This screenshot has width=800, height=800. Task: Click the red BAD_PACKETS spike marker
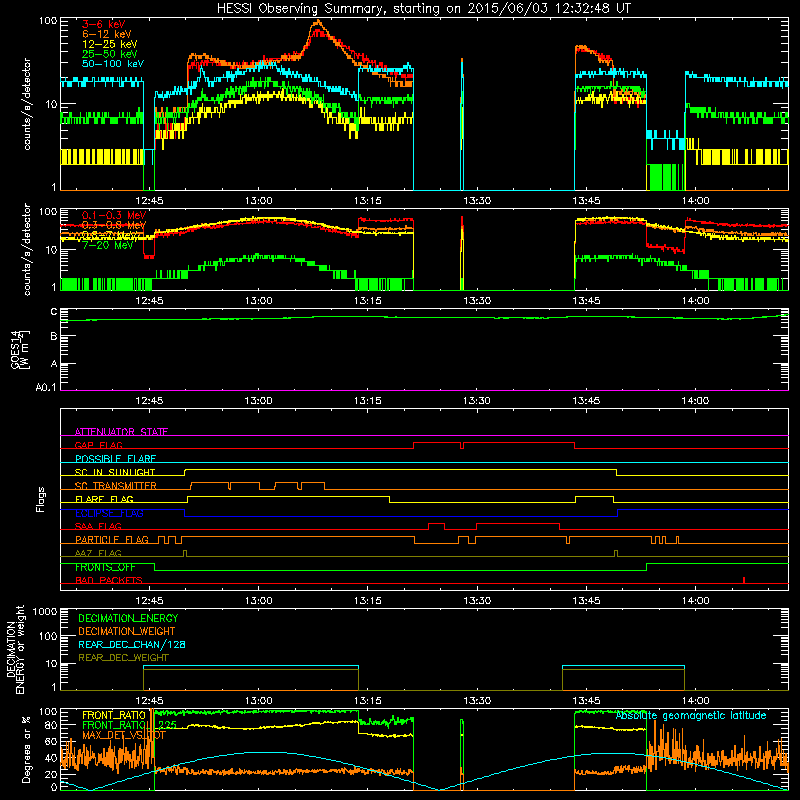tap(744, 580)
